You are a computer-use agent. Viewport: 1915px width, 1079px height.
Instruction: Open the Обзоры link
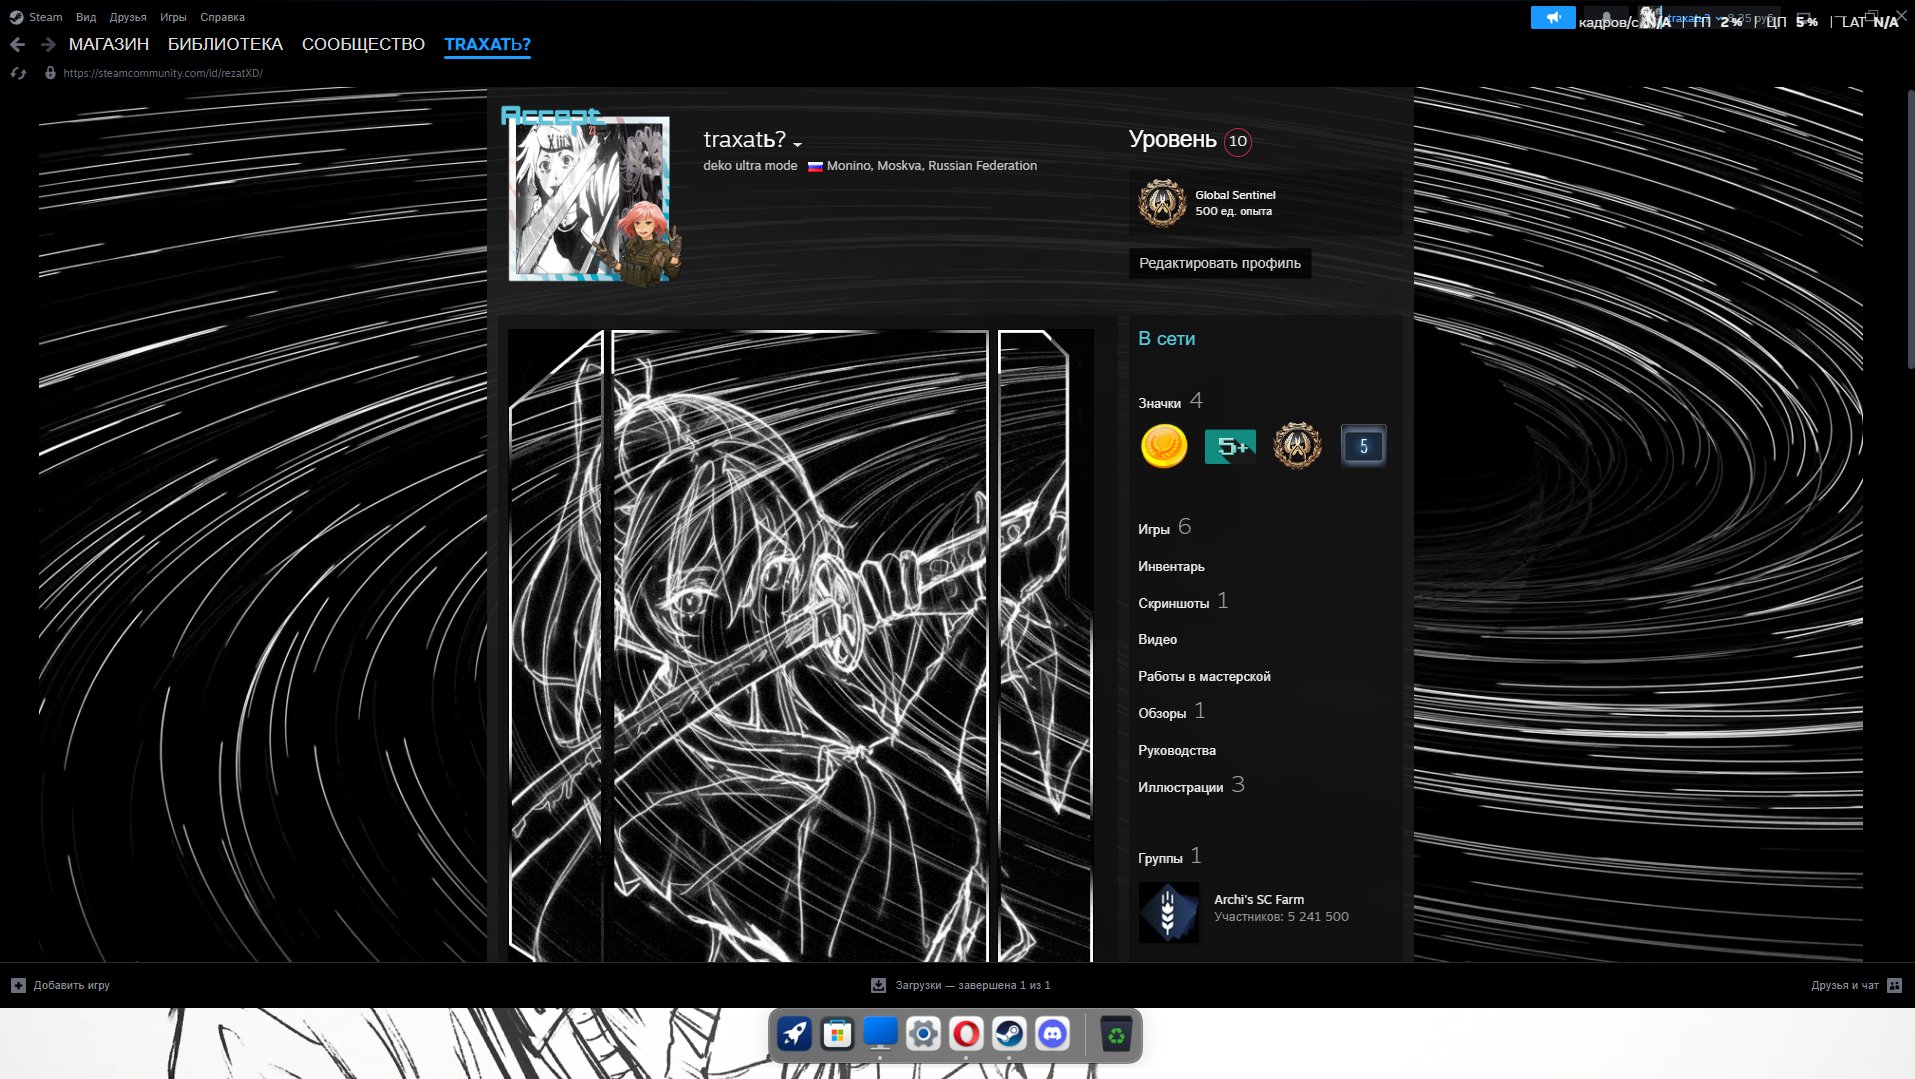coord(1162,713)
